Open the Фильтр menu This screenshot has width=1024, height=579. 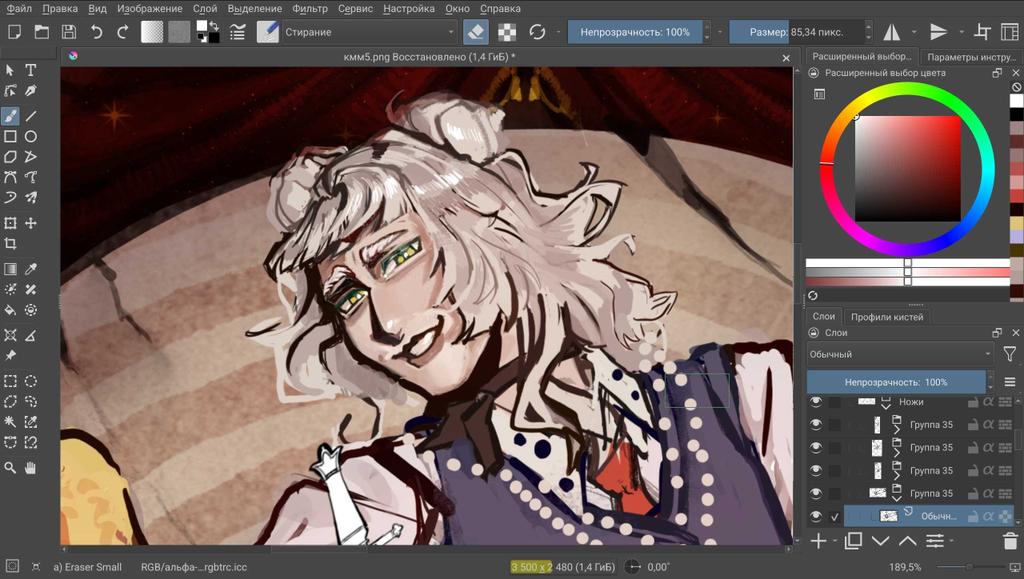click(310, 8)
